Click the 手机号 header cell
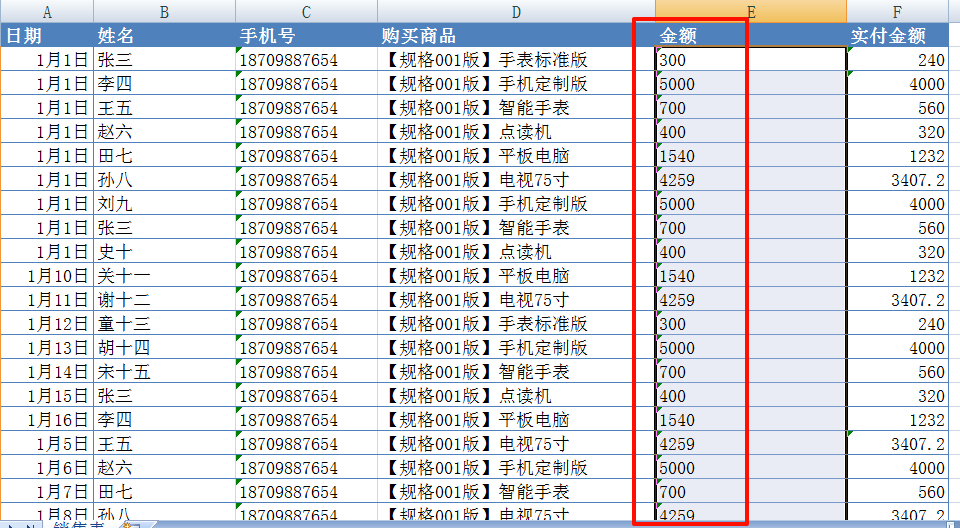This screenshot has width=960, height=528. coord(306,36)
